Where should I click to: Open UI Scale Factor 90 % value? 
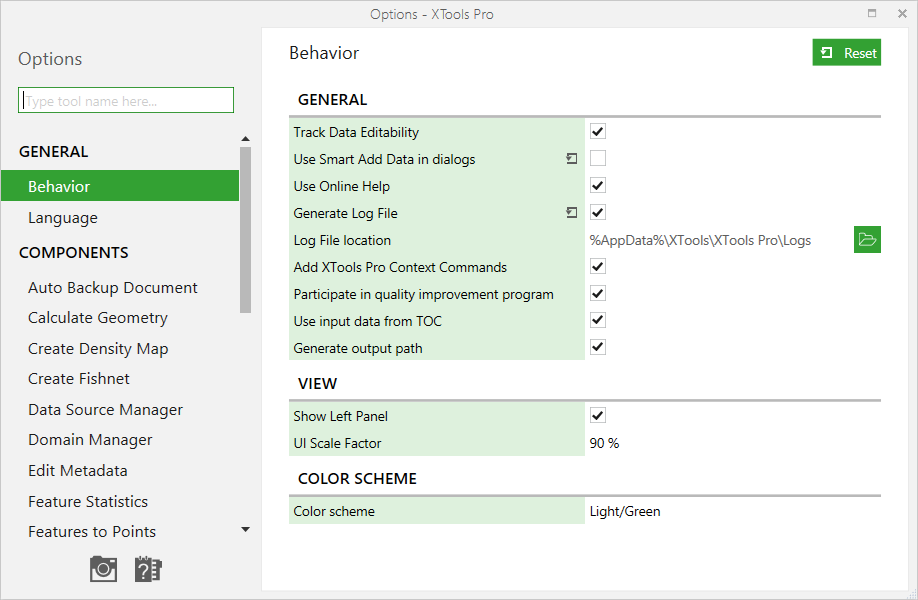(604, 443)
